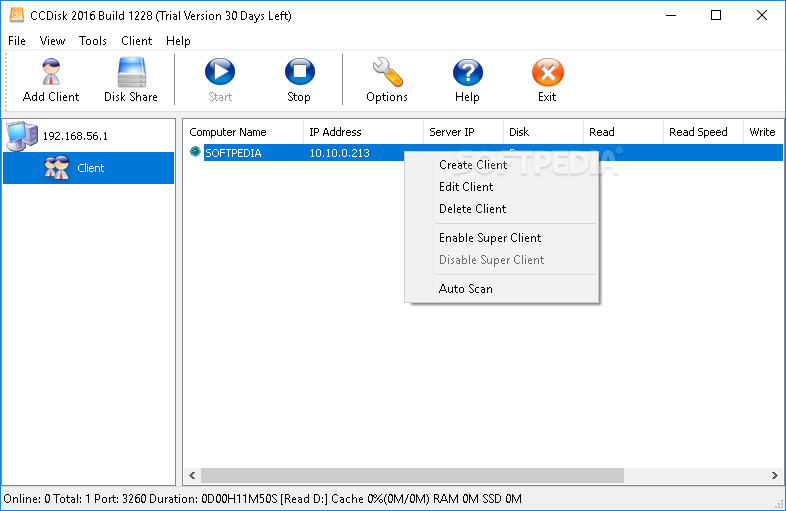Click the horizontal scrollbar left arrow

pos(192,475)
